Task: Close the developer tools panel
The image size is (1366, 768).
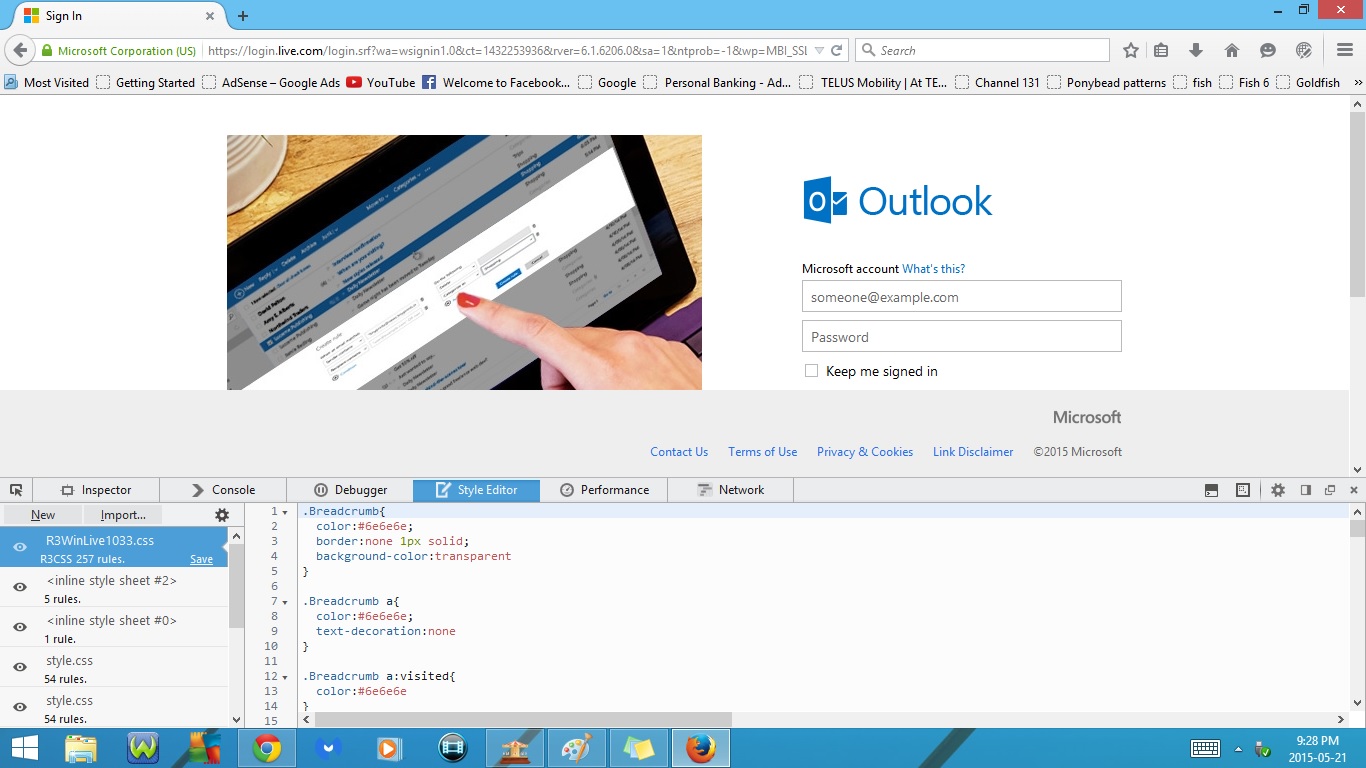Action: 1354,490
